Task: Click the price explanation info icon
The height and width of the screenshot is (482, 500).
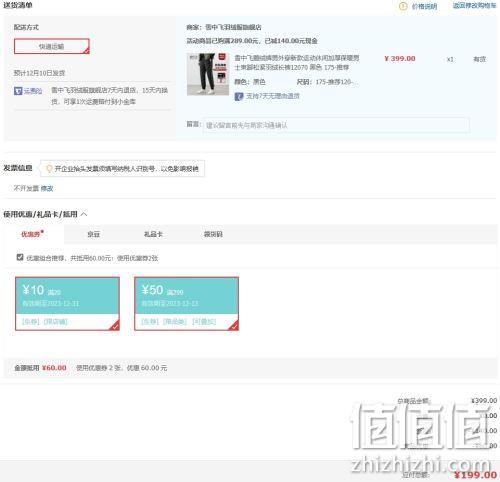Action: point(403,6)
